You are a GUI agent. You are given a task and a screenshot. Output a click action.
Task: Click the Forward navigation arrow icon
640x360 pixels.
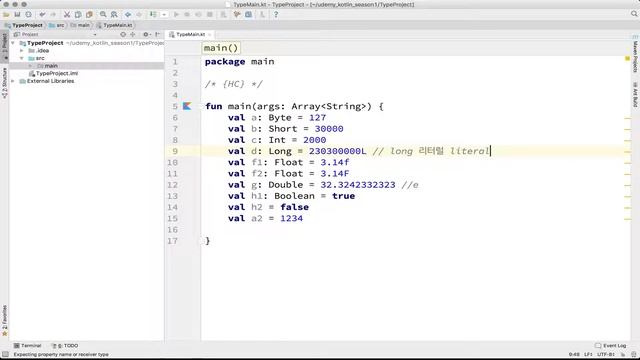[x=139, y=15]
